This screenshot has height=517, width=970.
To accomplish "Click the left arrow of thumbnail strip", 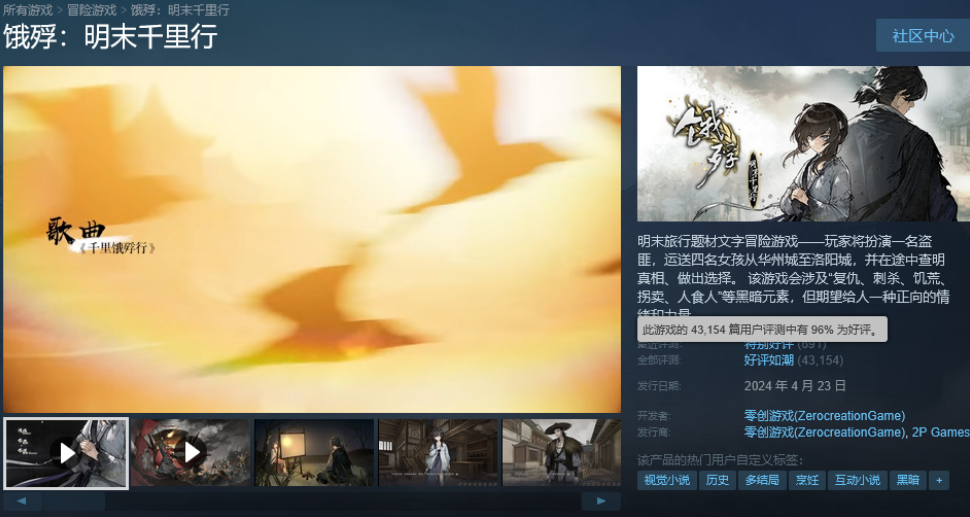I will click(22, 501).
